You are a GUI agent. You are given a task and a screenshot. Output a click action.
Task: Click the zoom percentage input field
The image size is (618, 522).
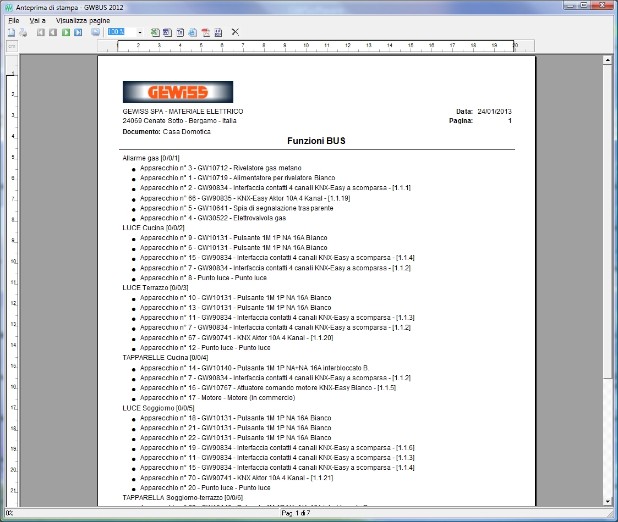121,32
